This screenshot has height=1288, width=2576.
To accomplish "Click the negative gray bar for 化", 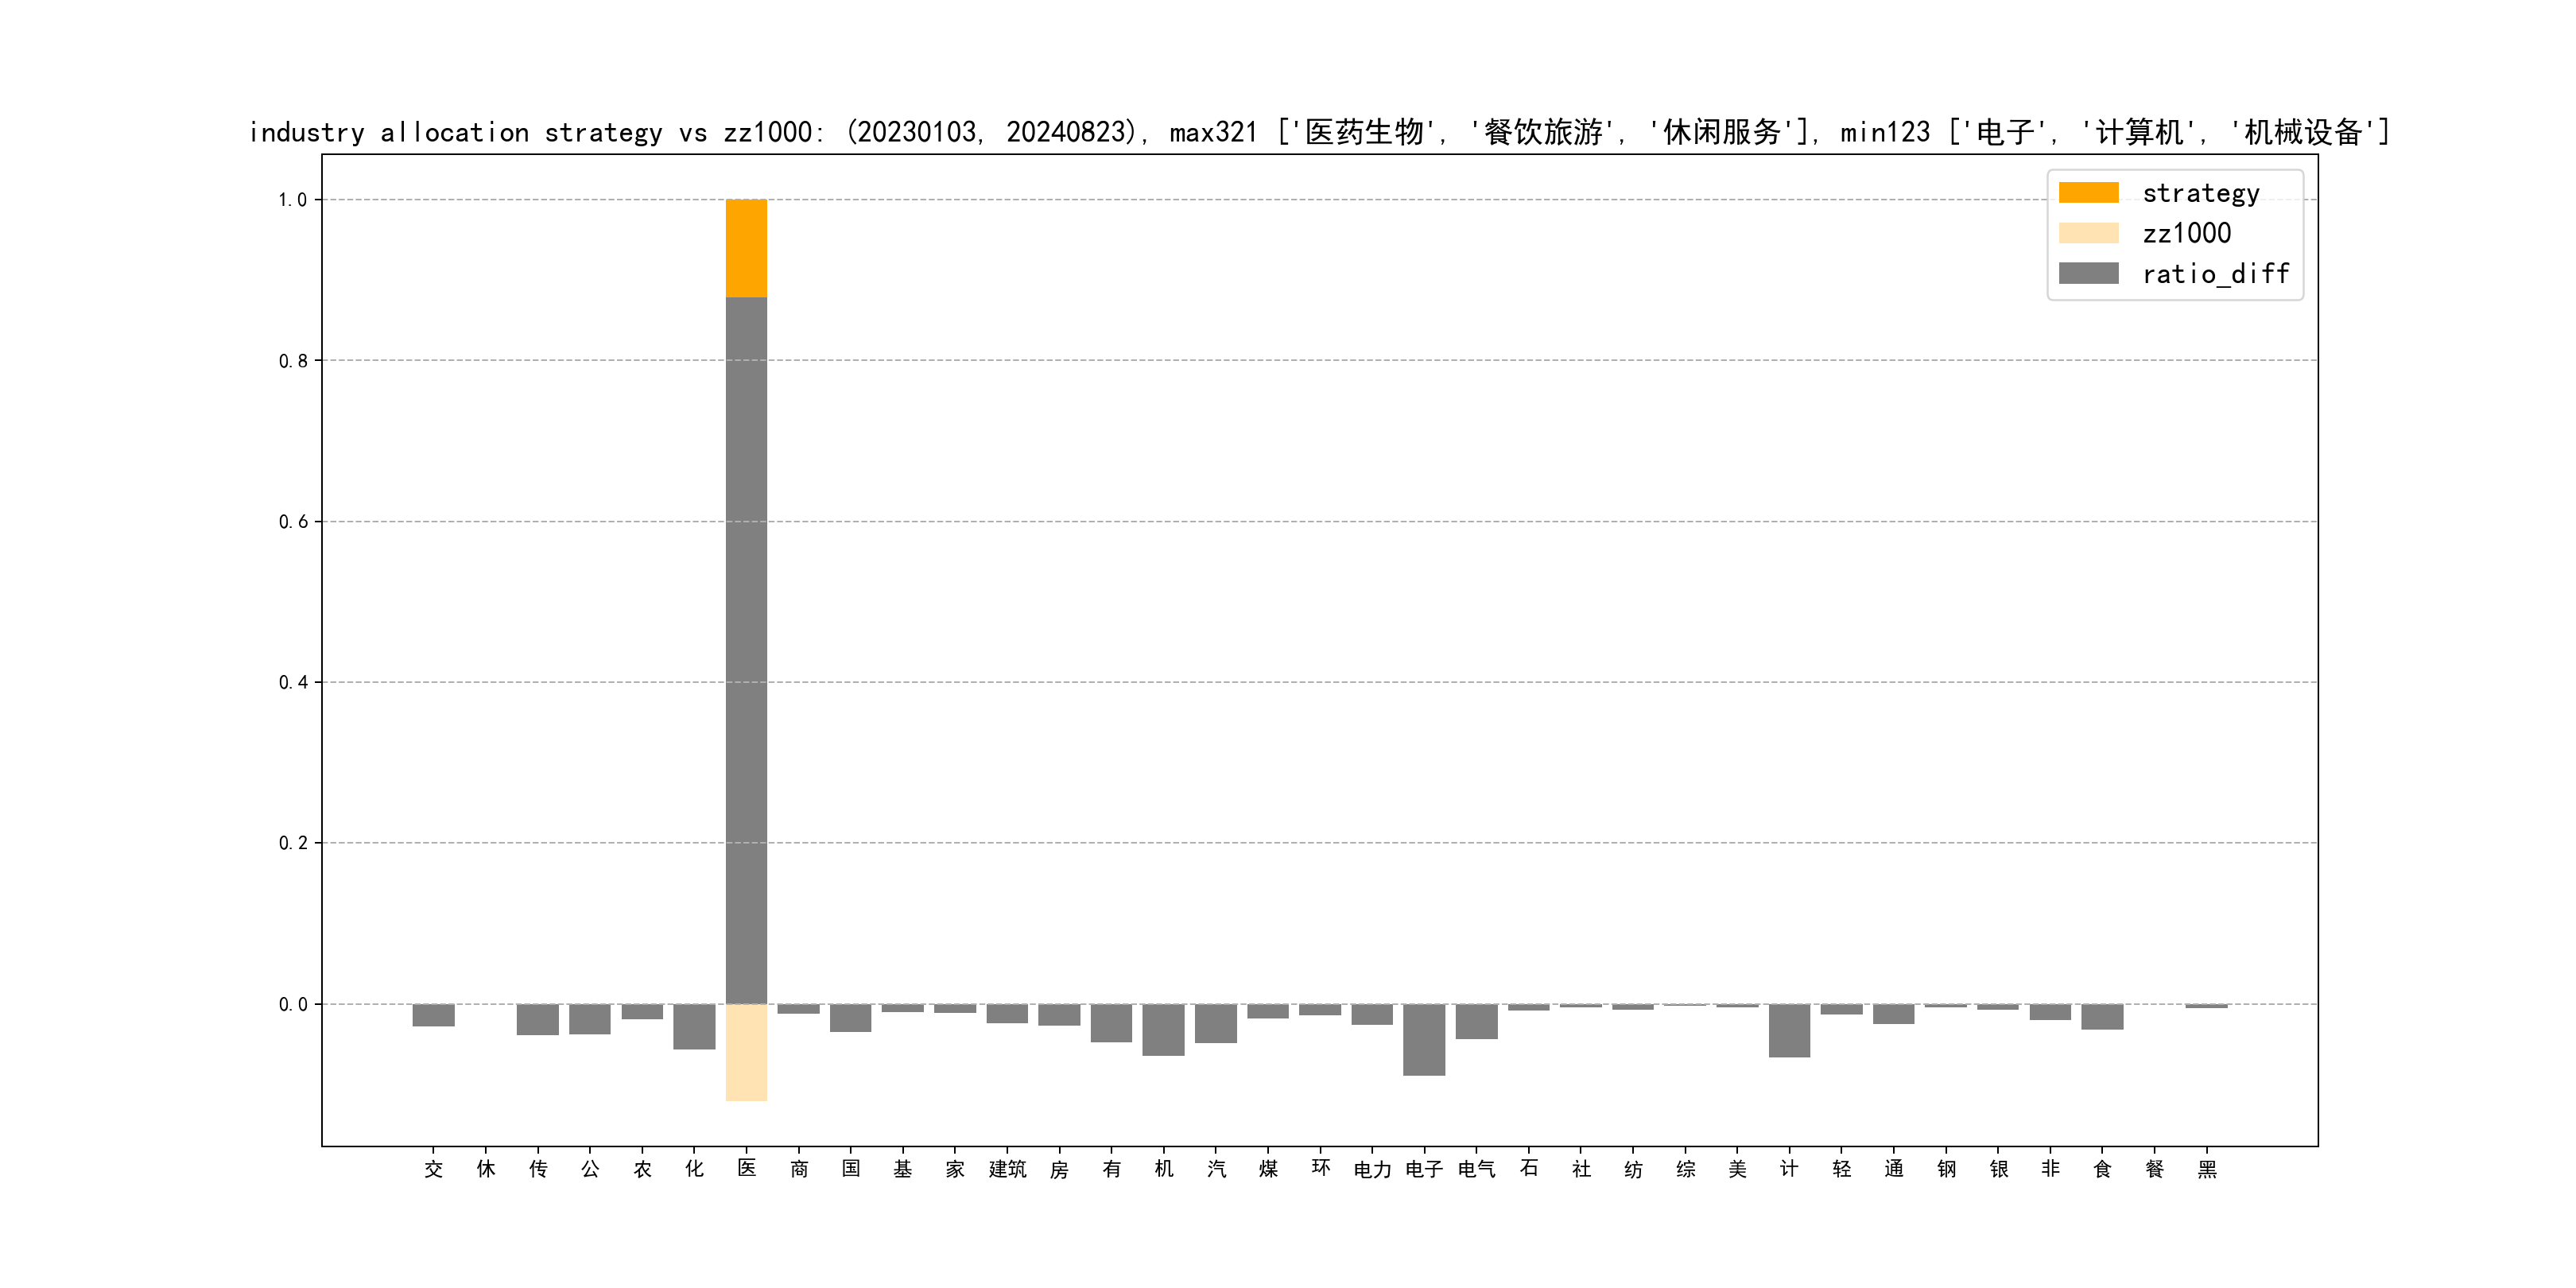I will pyautogui.click(x=694, y=1026).
